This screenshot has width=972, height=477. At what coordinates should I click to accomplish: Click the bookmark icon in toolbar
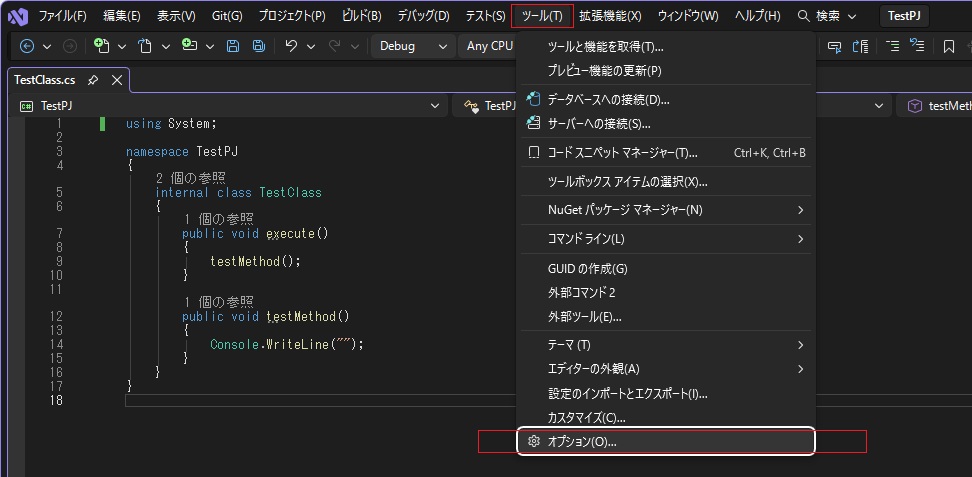tap(949, 46)
